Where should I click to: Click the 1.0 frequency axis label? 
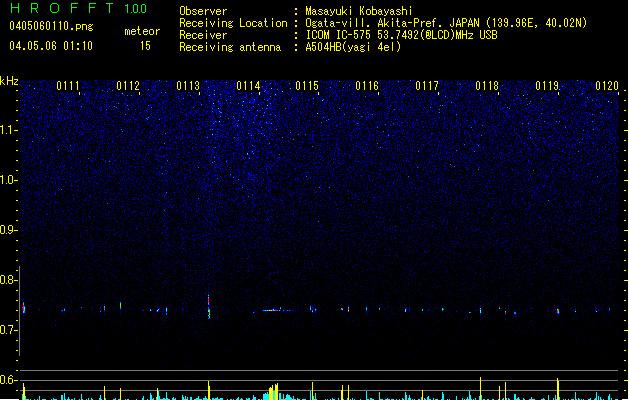[9, 180]
